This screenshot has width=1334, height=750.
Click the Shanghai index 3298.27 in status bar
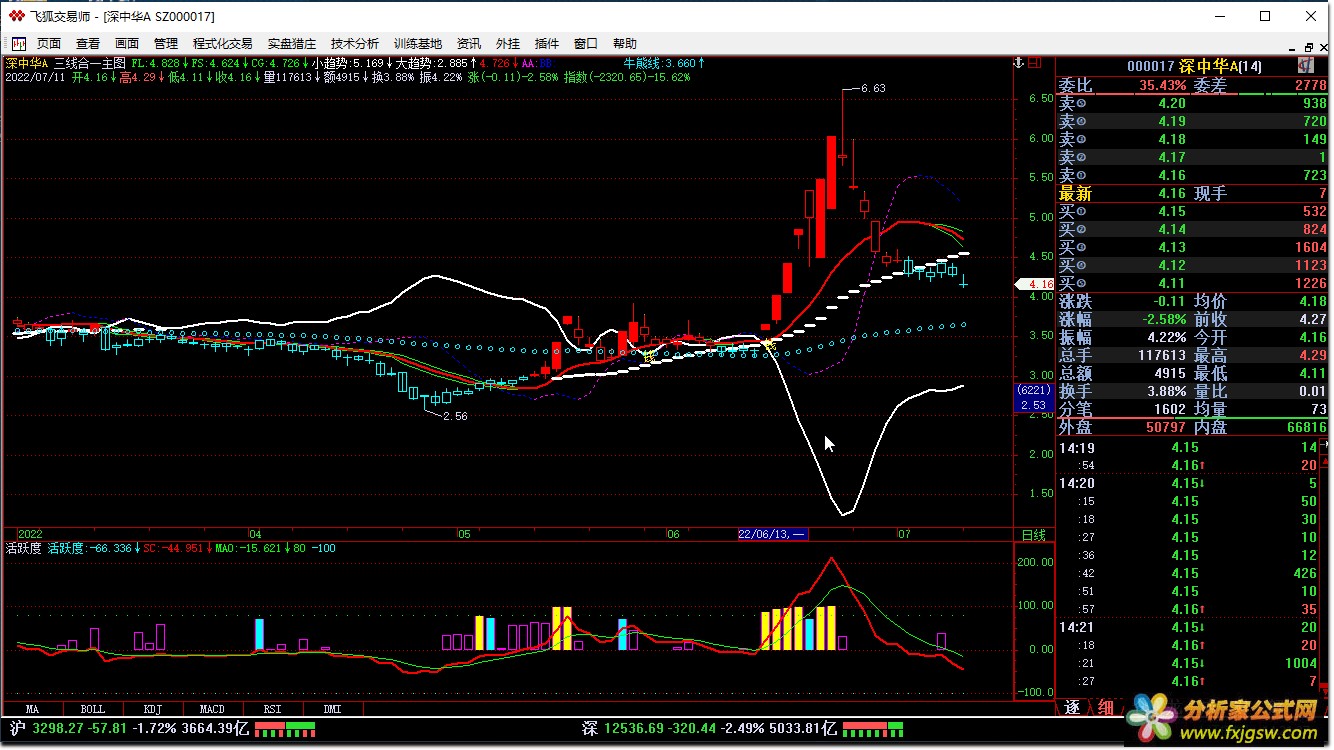pyautogui.click(x=58, y=728)
